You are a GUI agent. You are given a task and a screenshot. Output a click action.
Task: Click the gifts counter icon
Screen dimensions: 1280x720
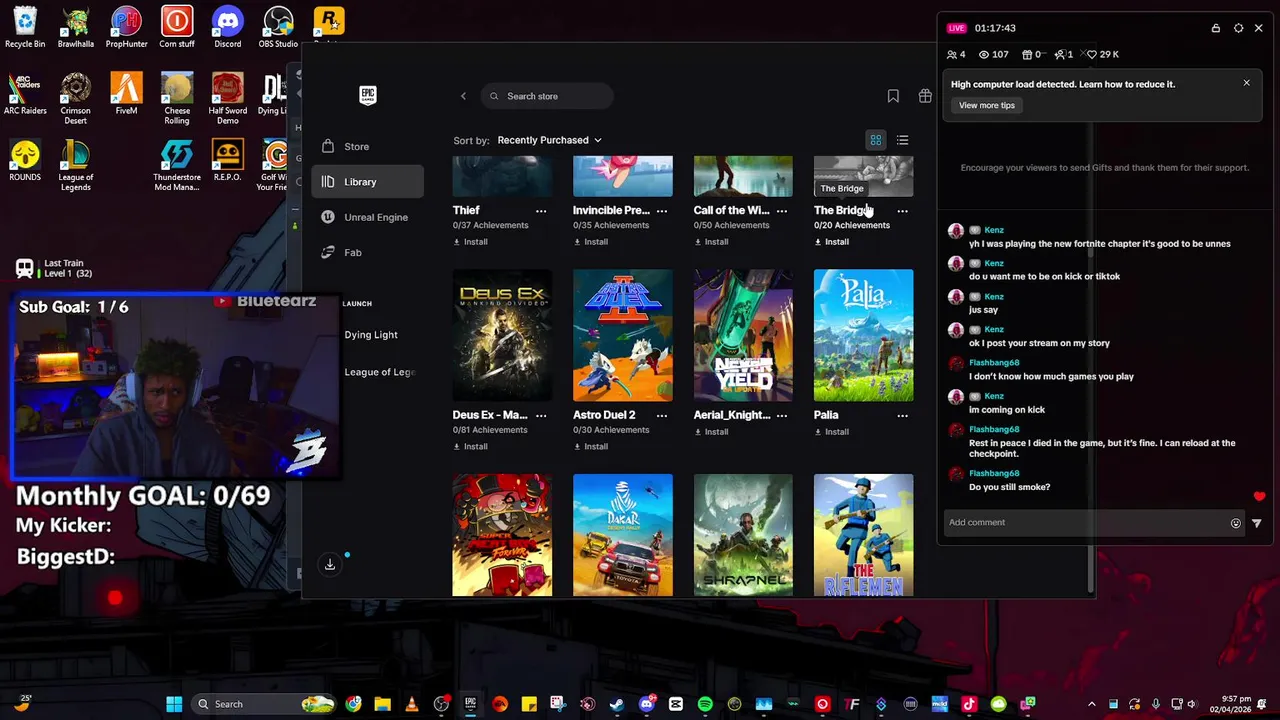pos(1027,54)
